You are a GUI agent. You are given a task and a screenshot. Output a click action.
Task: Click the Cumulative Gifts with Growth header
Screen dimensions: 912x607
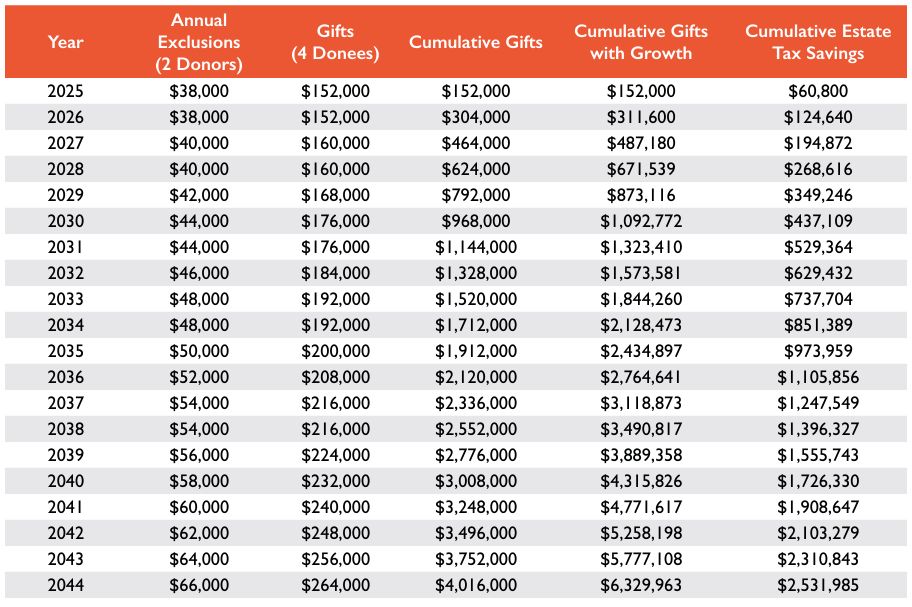click(x=641, y=42)
